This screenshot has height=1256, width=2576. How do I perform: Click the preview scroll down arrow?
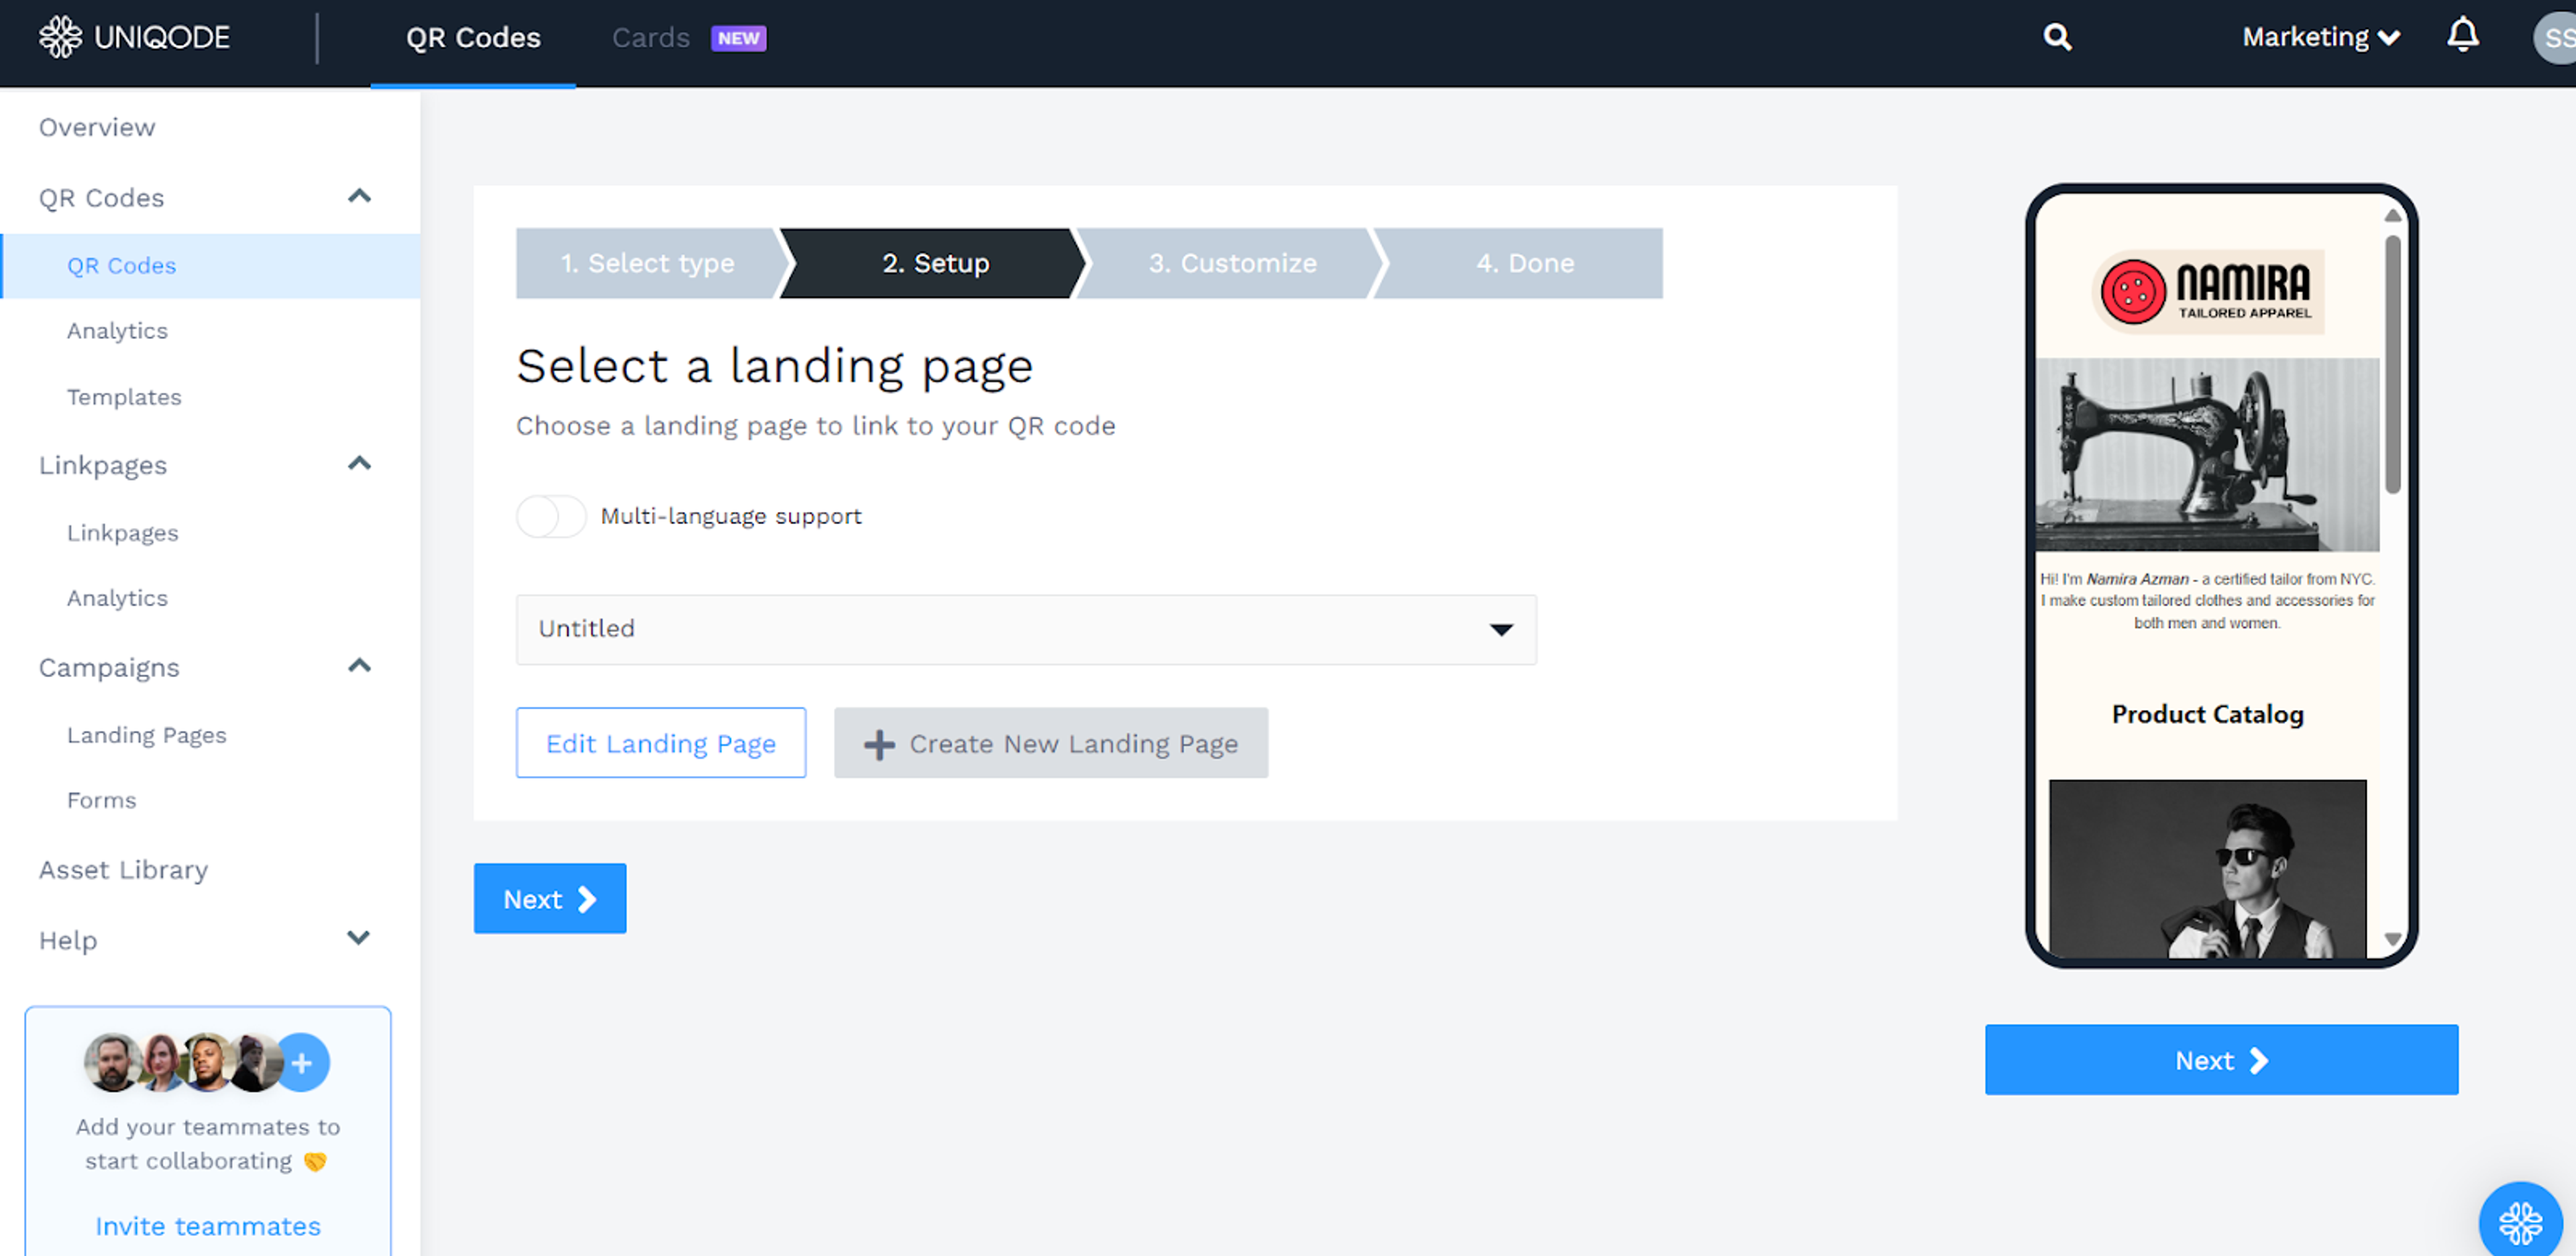(2392, 939)
